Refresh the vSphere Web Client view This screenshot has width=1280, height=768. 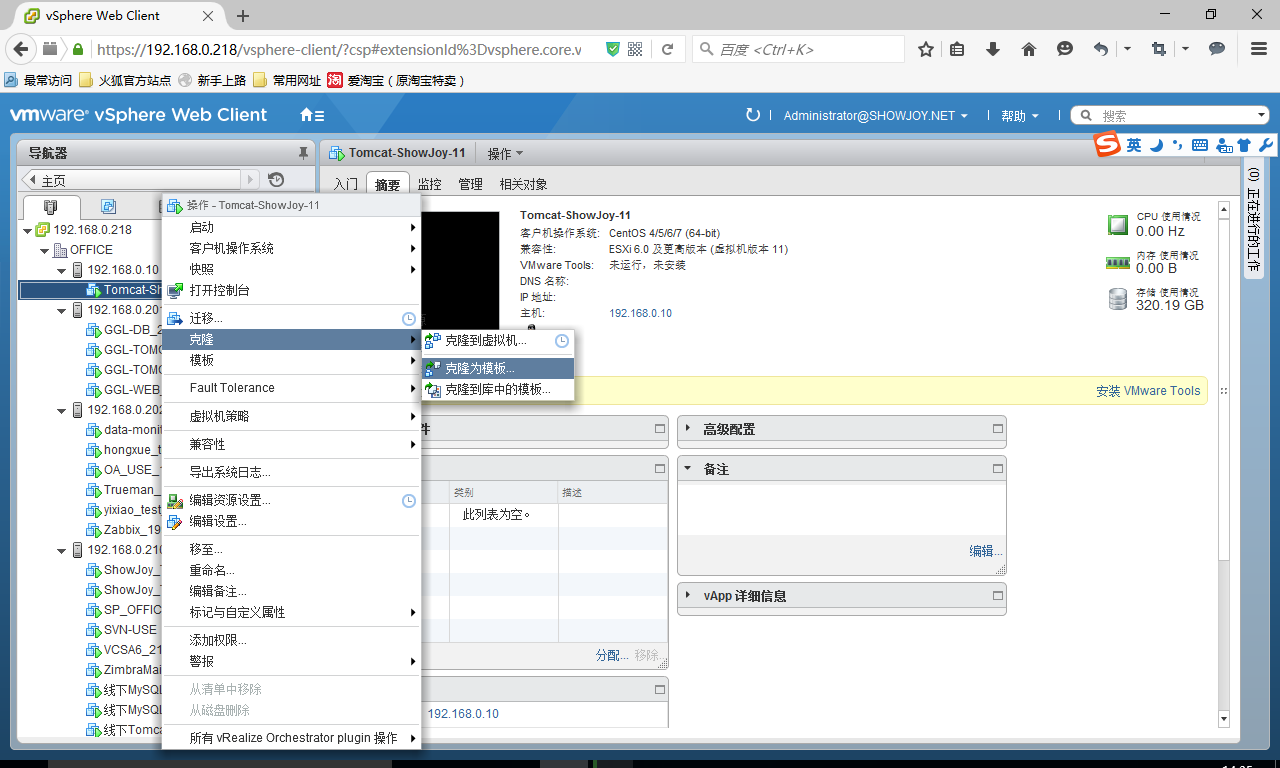(753, 115)
